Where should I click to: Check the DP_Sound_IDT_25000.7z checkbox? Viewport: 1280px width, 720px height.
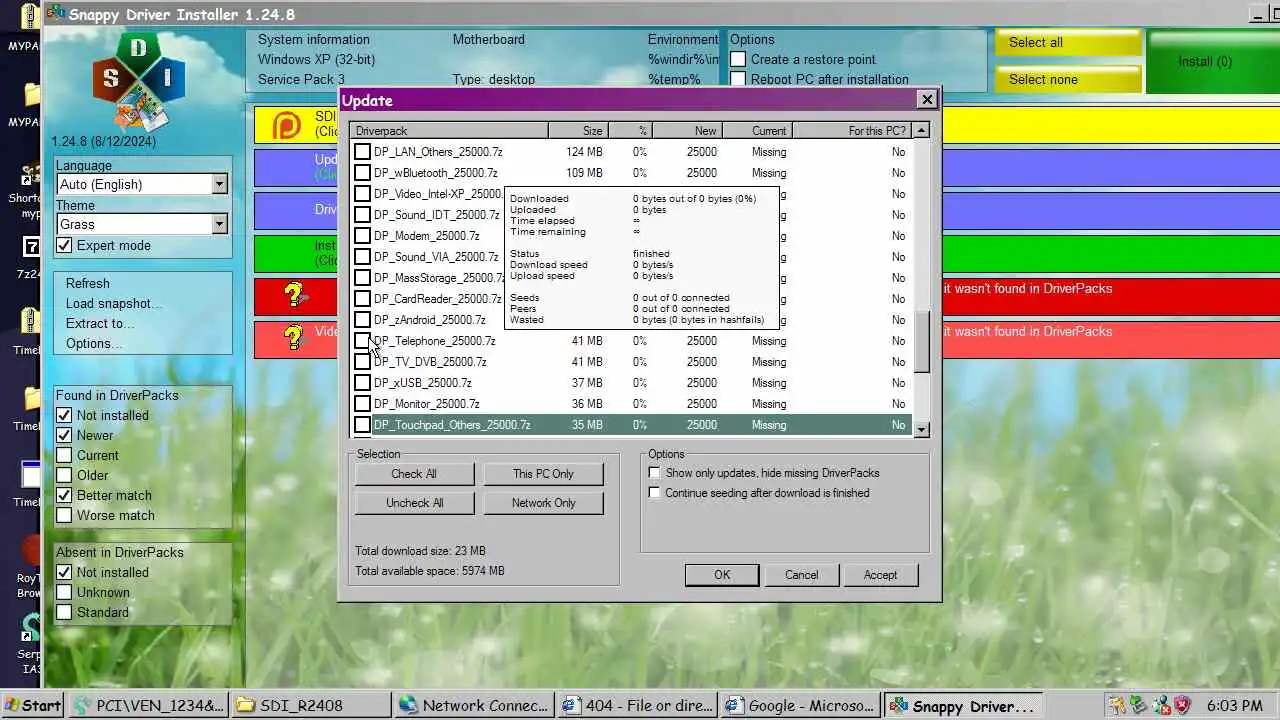362,215
